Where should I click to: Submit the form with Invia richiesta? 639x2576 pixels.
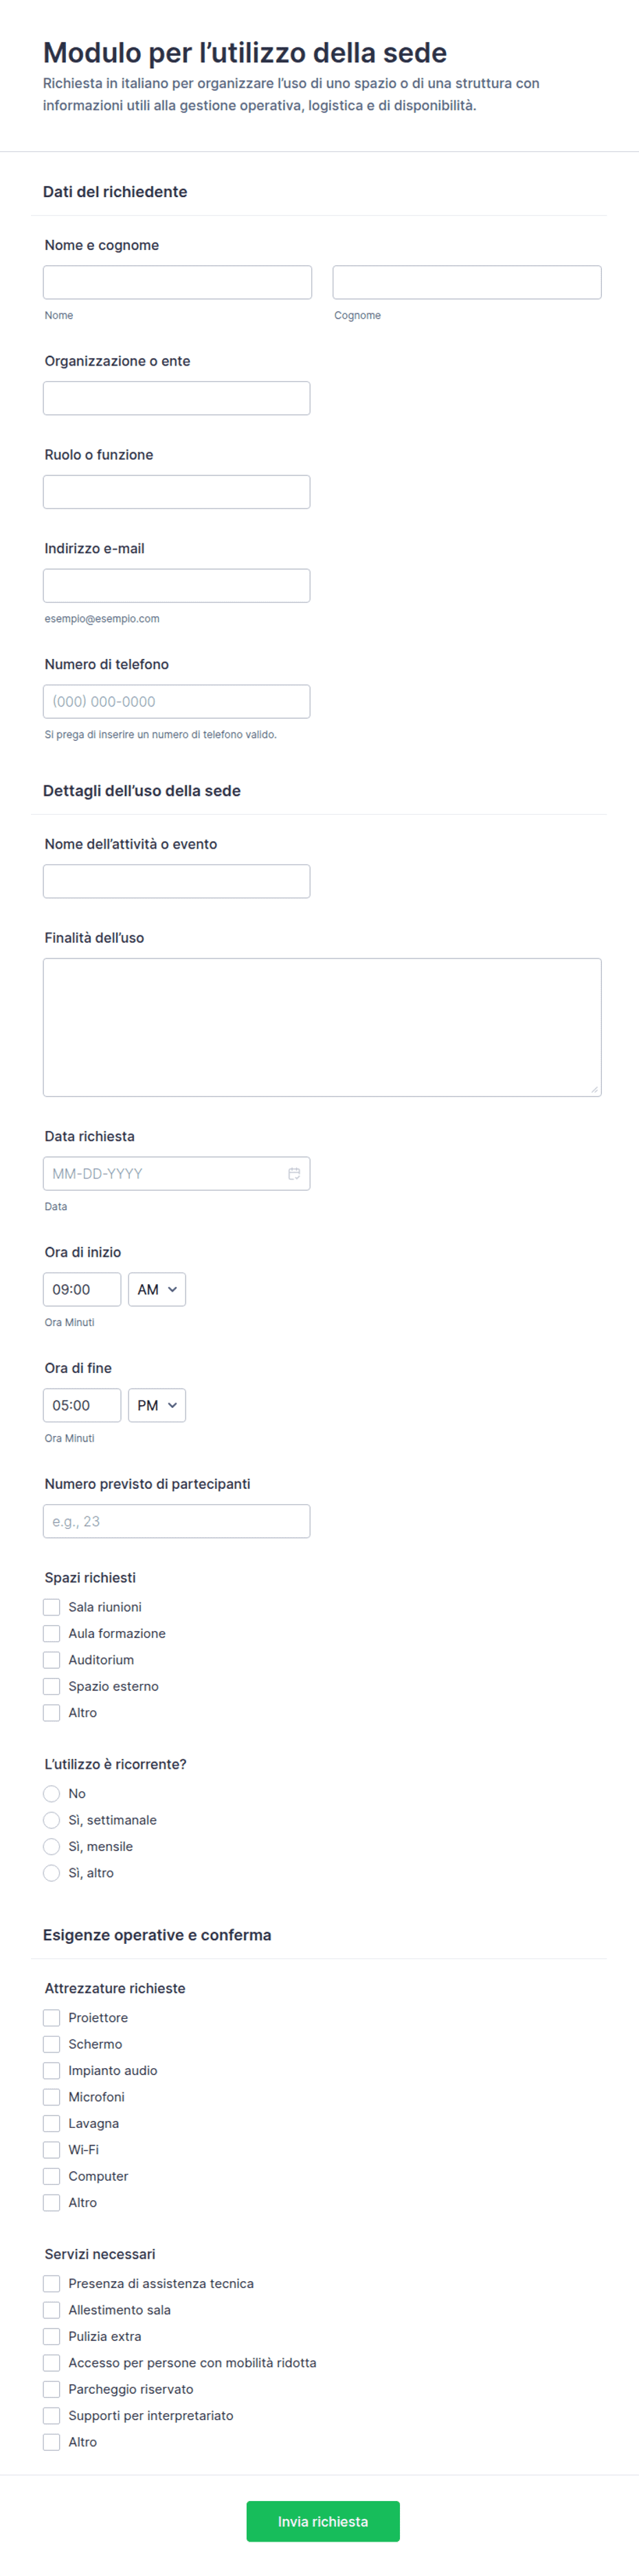click(323, 2521)
